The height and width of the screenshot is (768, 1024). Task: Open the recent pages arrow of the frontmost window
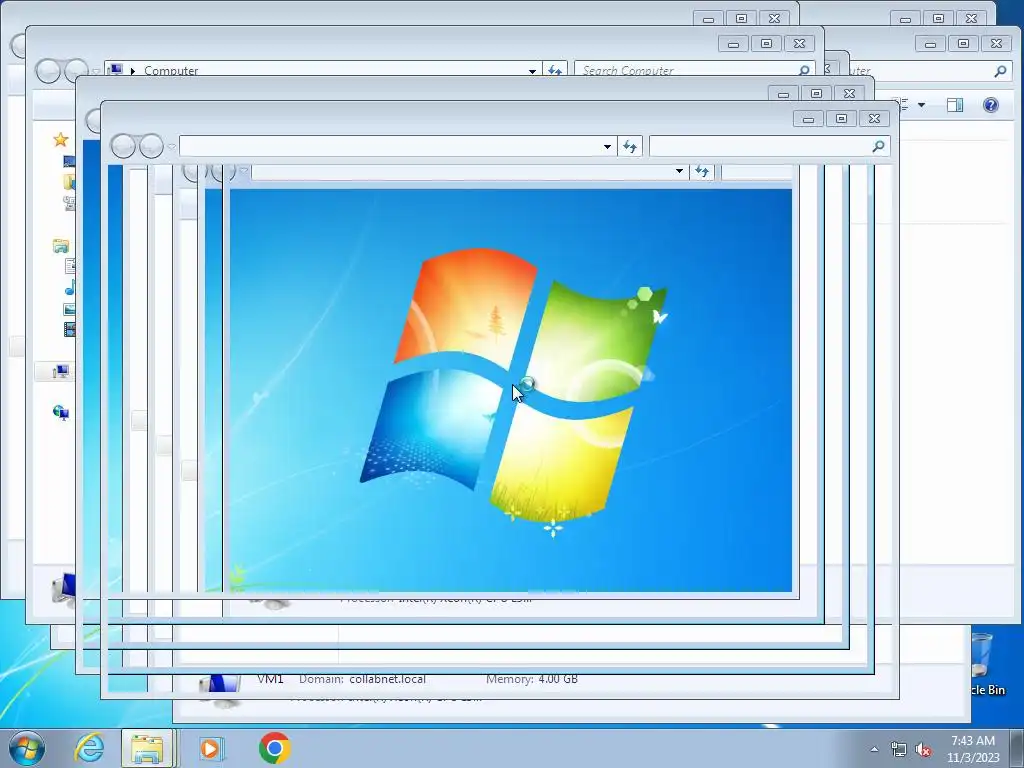(172, 146)
